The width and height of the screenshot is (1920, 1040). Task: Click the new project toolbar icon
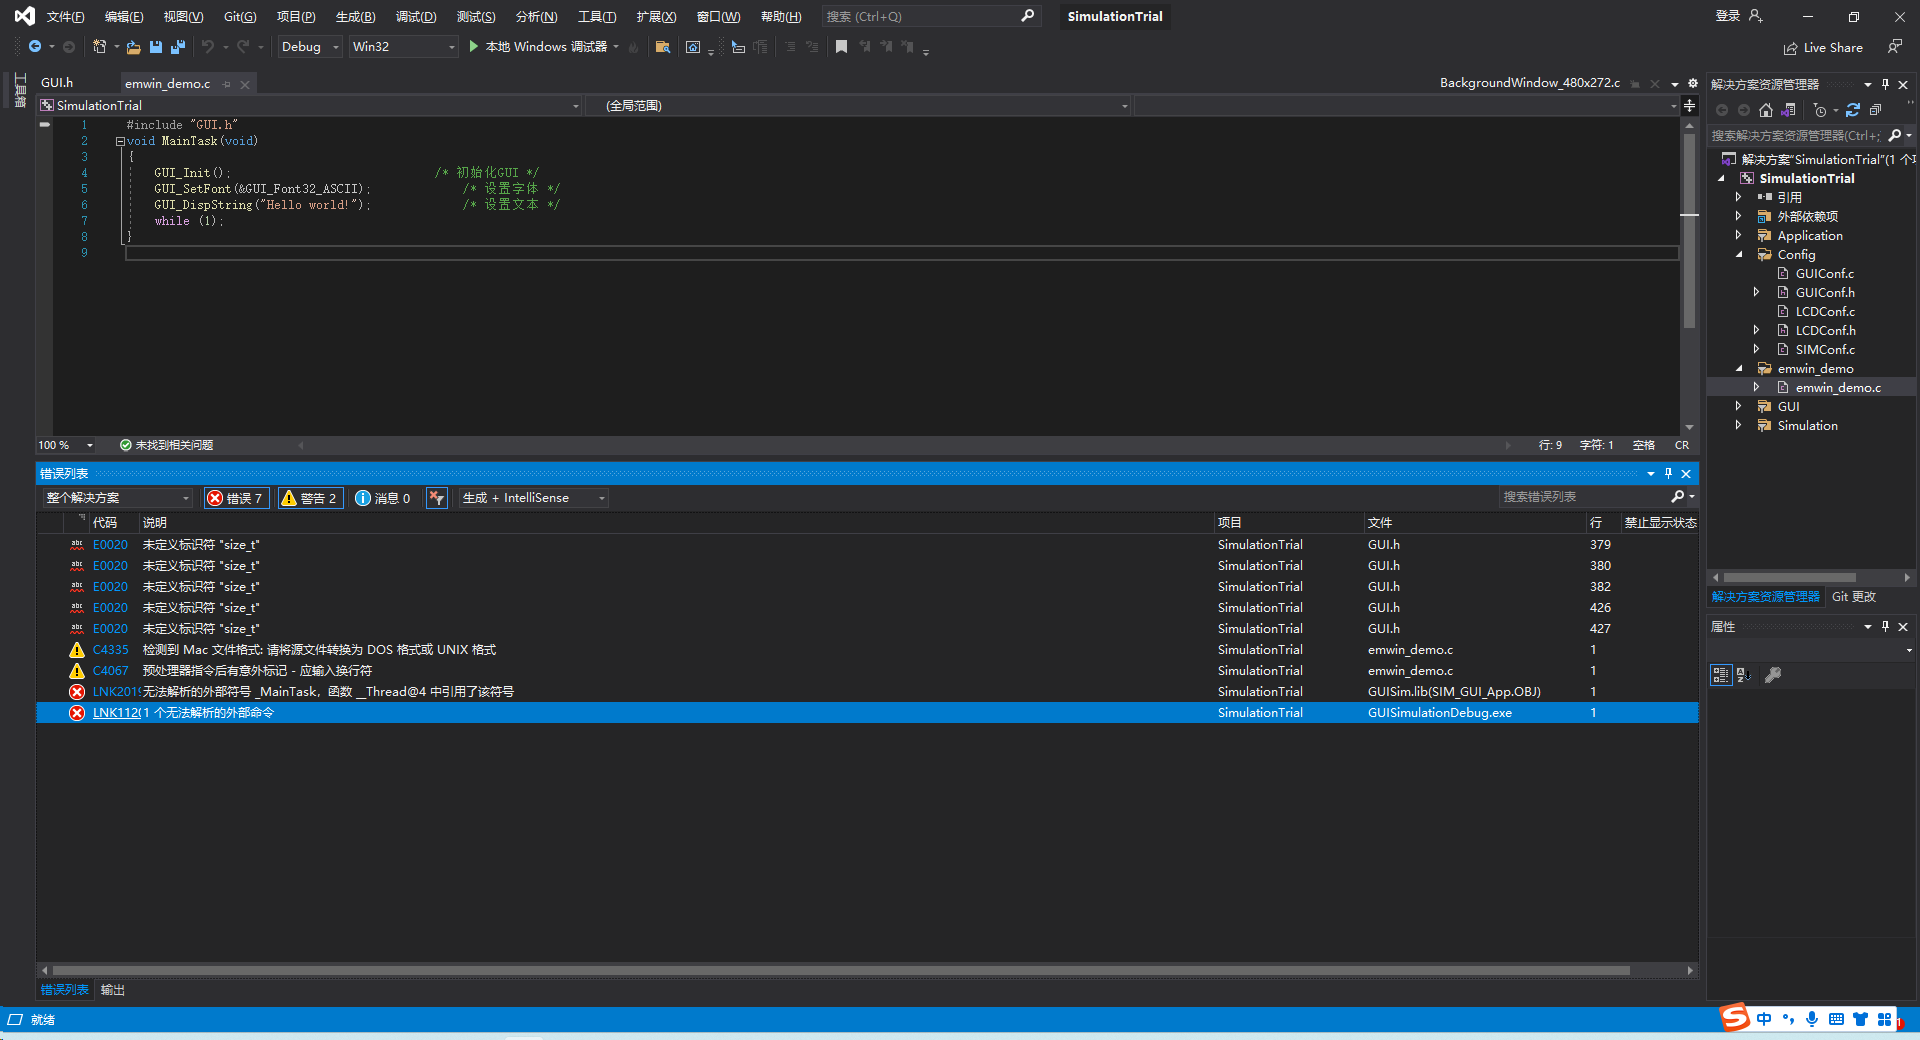tap(99, 47)
